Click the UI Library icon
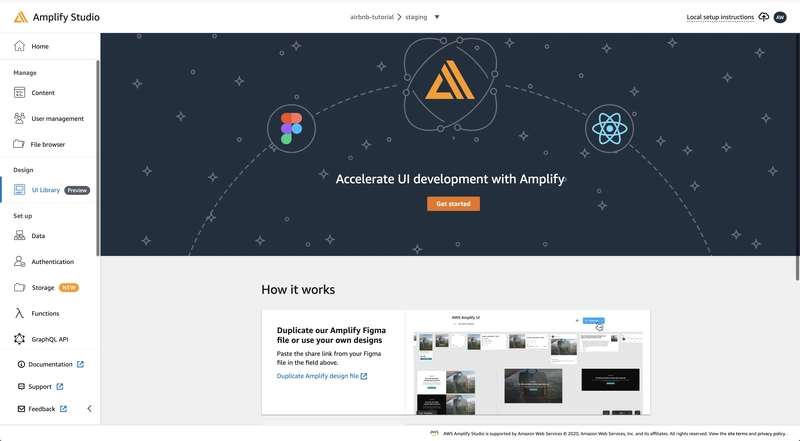 19,190
